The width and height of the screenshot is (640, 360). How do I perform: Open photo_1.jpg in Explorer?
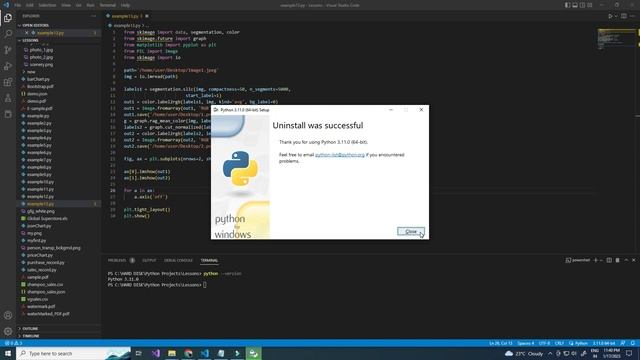(x=41, y=50)
